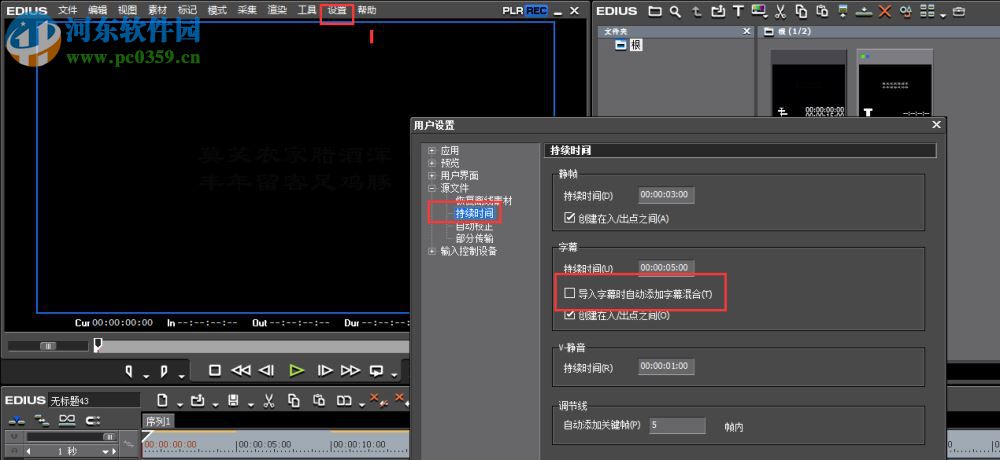Open the 帮助 menu

pyautogui.click(x=367, y=10)
